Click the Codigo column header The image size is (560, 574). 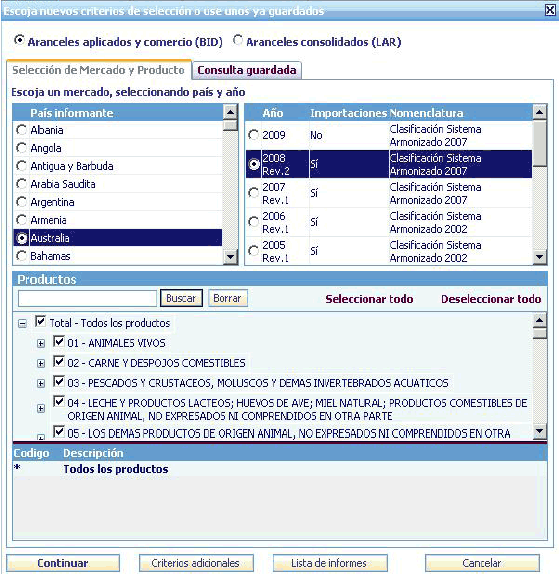coord(31,453)
